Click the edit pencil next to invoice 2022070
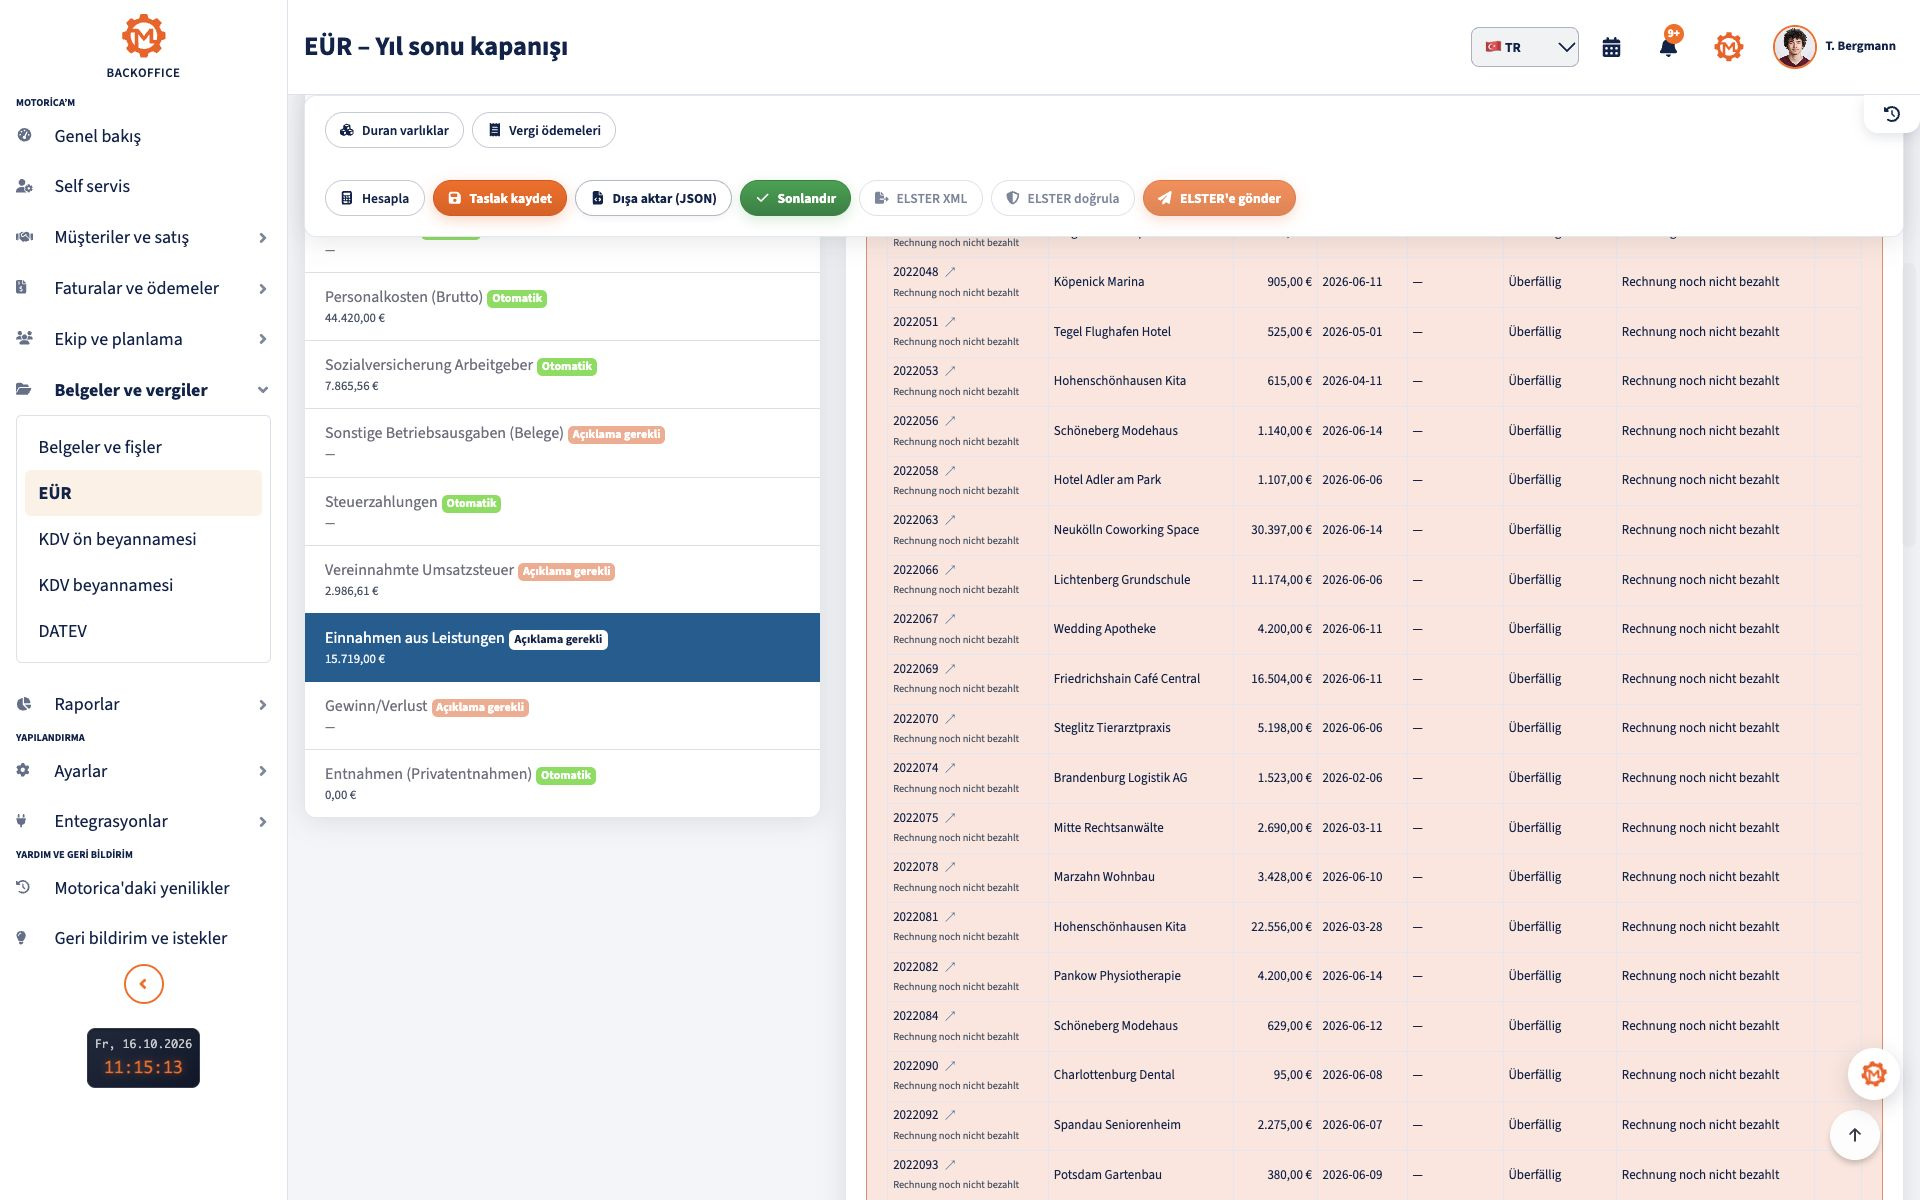The width and height of the screenshot is (1920, 1200). click(951, 718)
